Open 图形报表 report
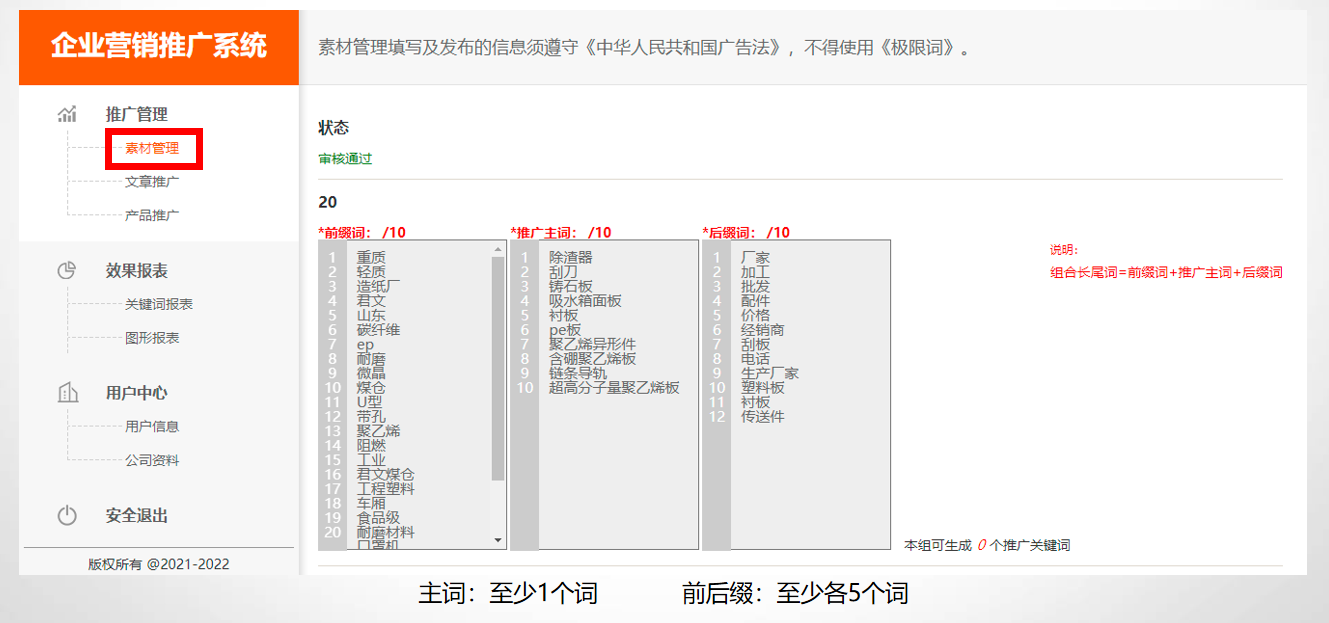1329x623 pixels. pyautogui.click(x=152, y=338)
